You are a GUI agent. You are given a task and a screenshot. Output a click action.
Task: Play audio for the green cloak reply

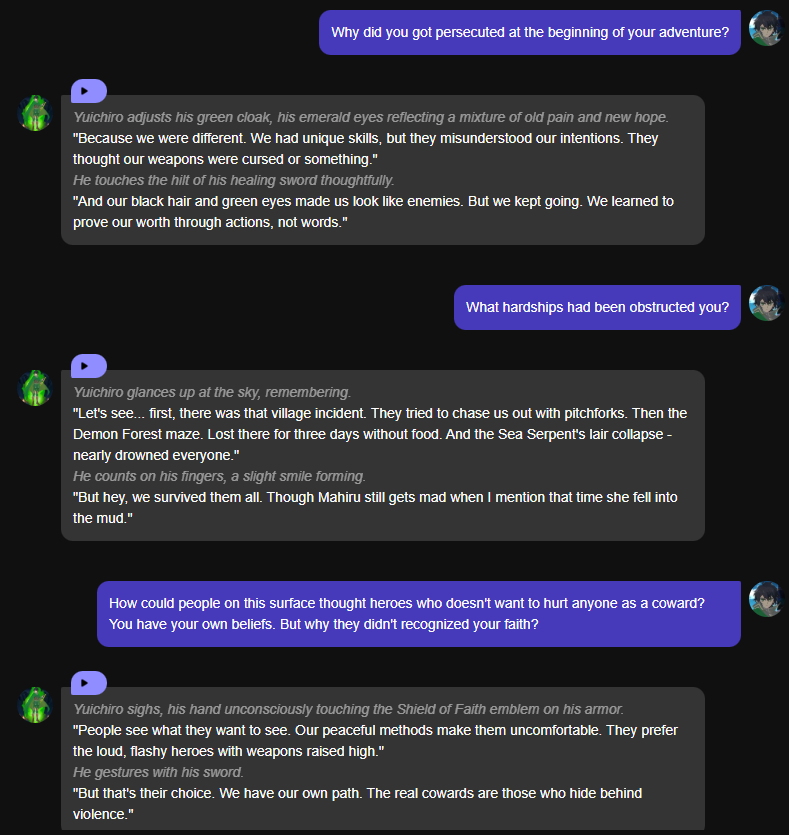(x=88, y=91)
